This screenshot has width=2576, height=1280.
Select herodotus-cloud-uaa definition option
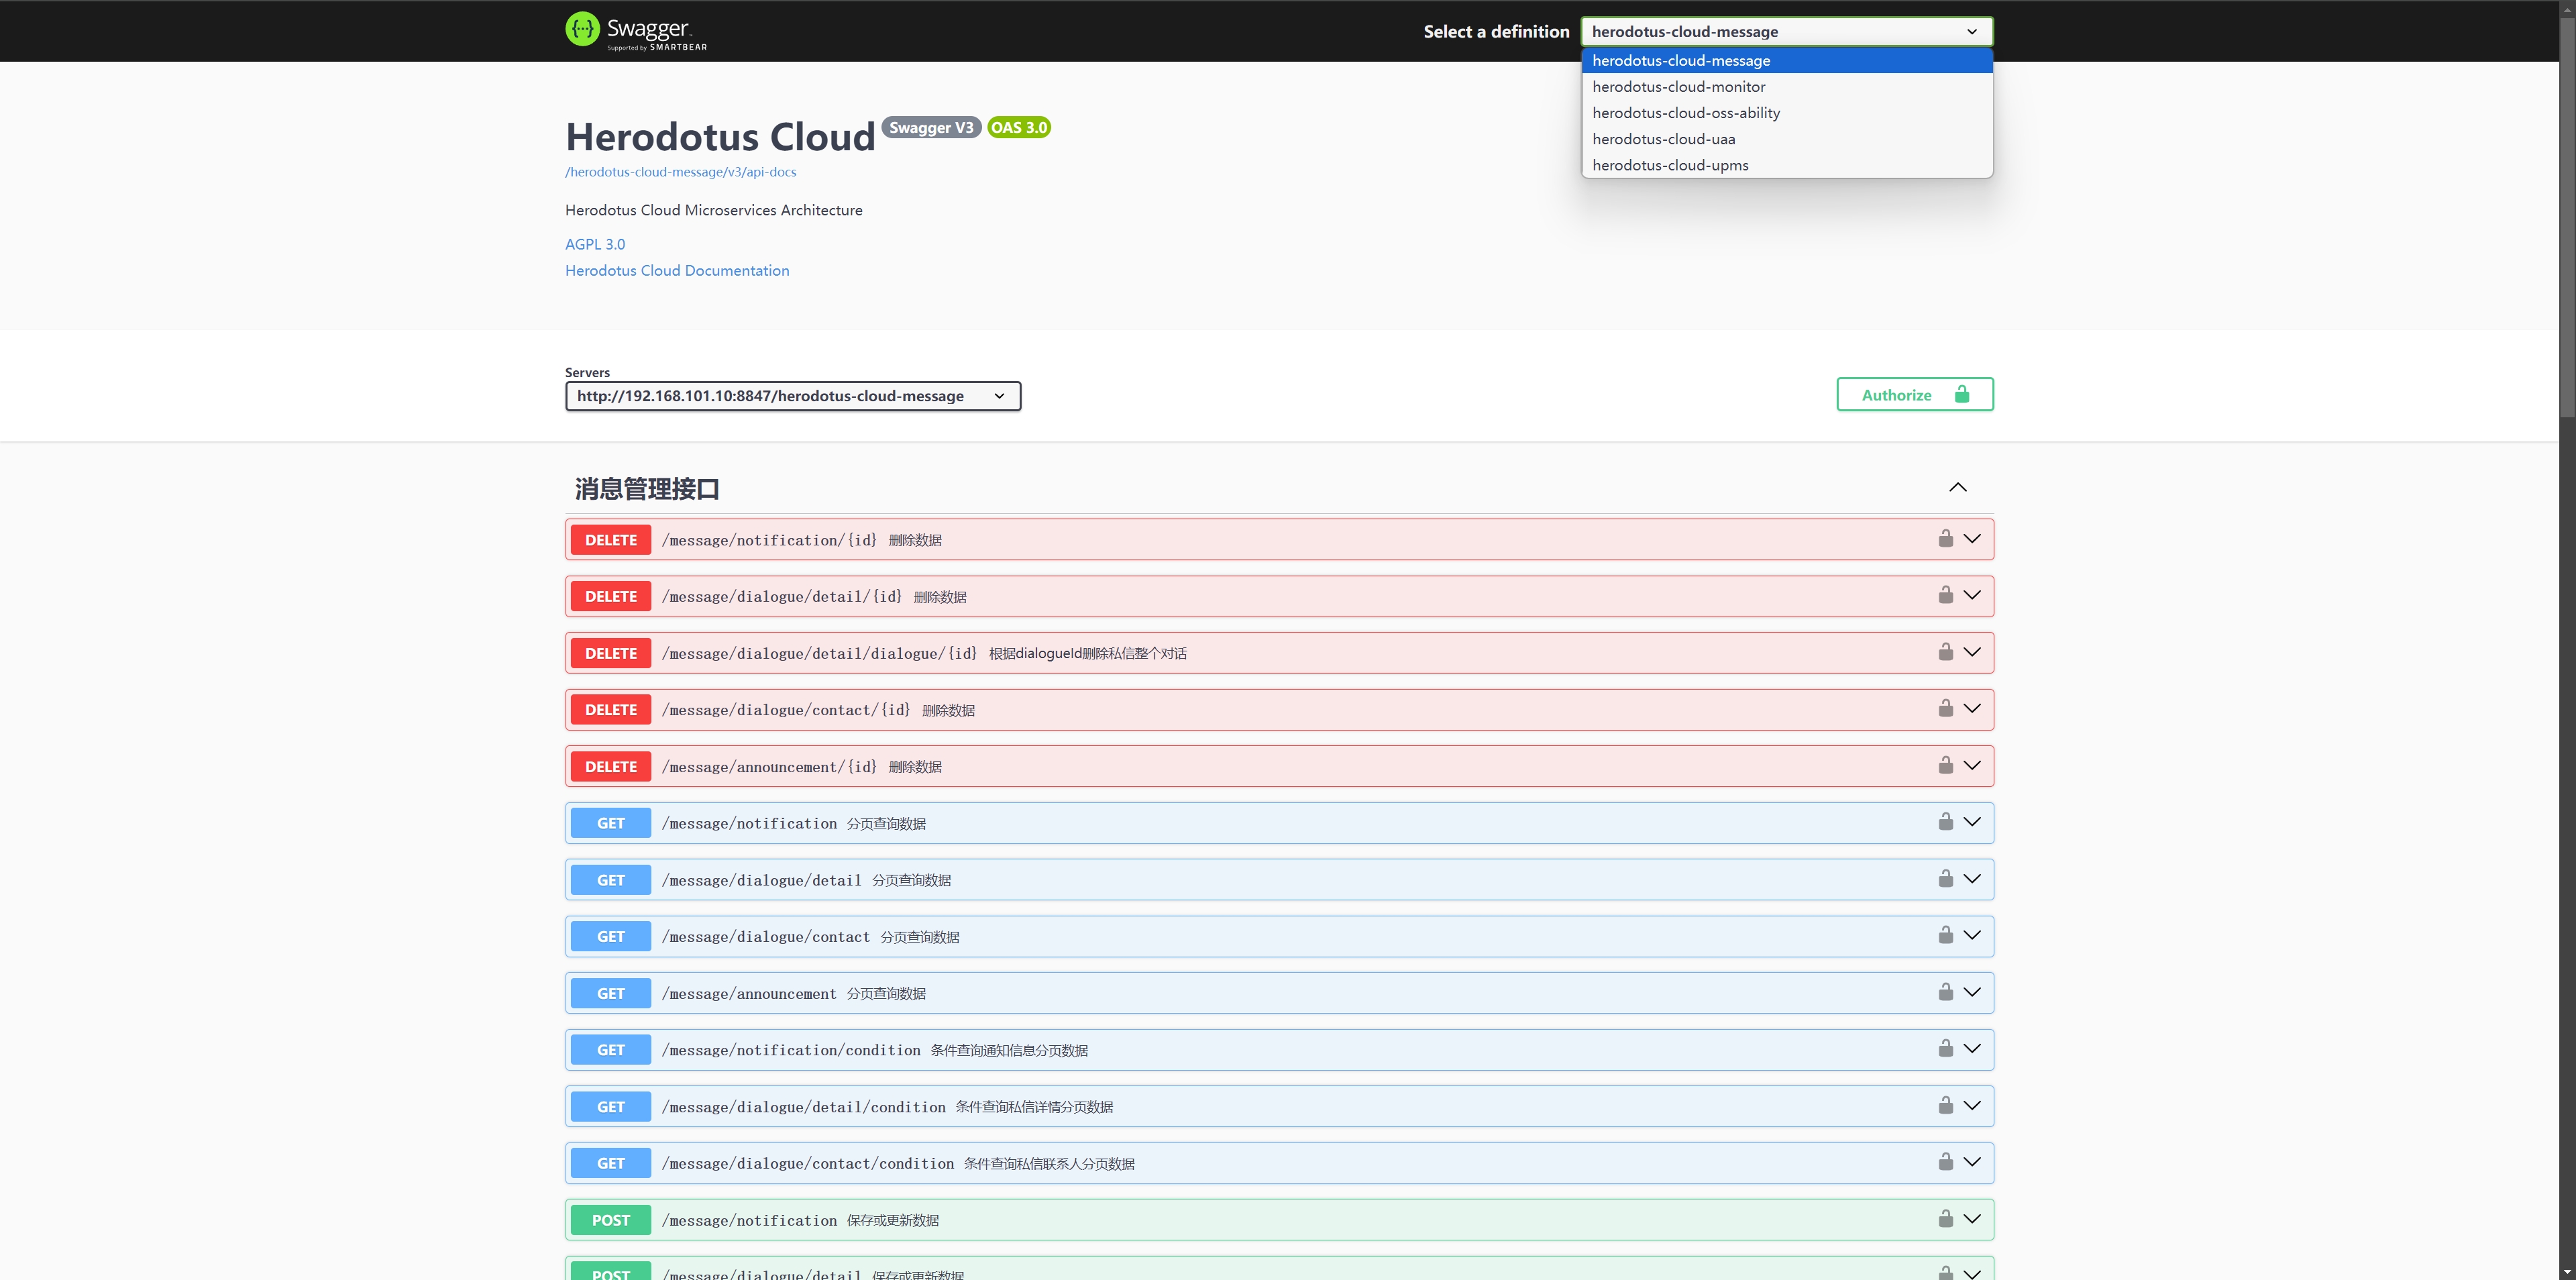click(x=1663, y=139)
